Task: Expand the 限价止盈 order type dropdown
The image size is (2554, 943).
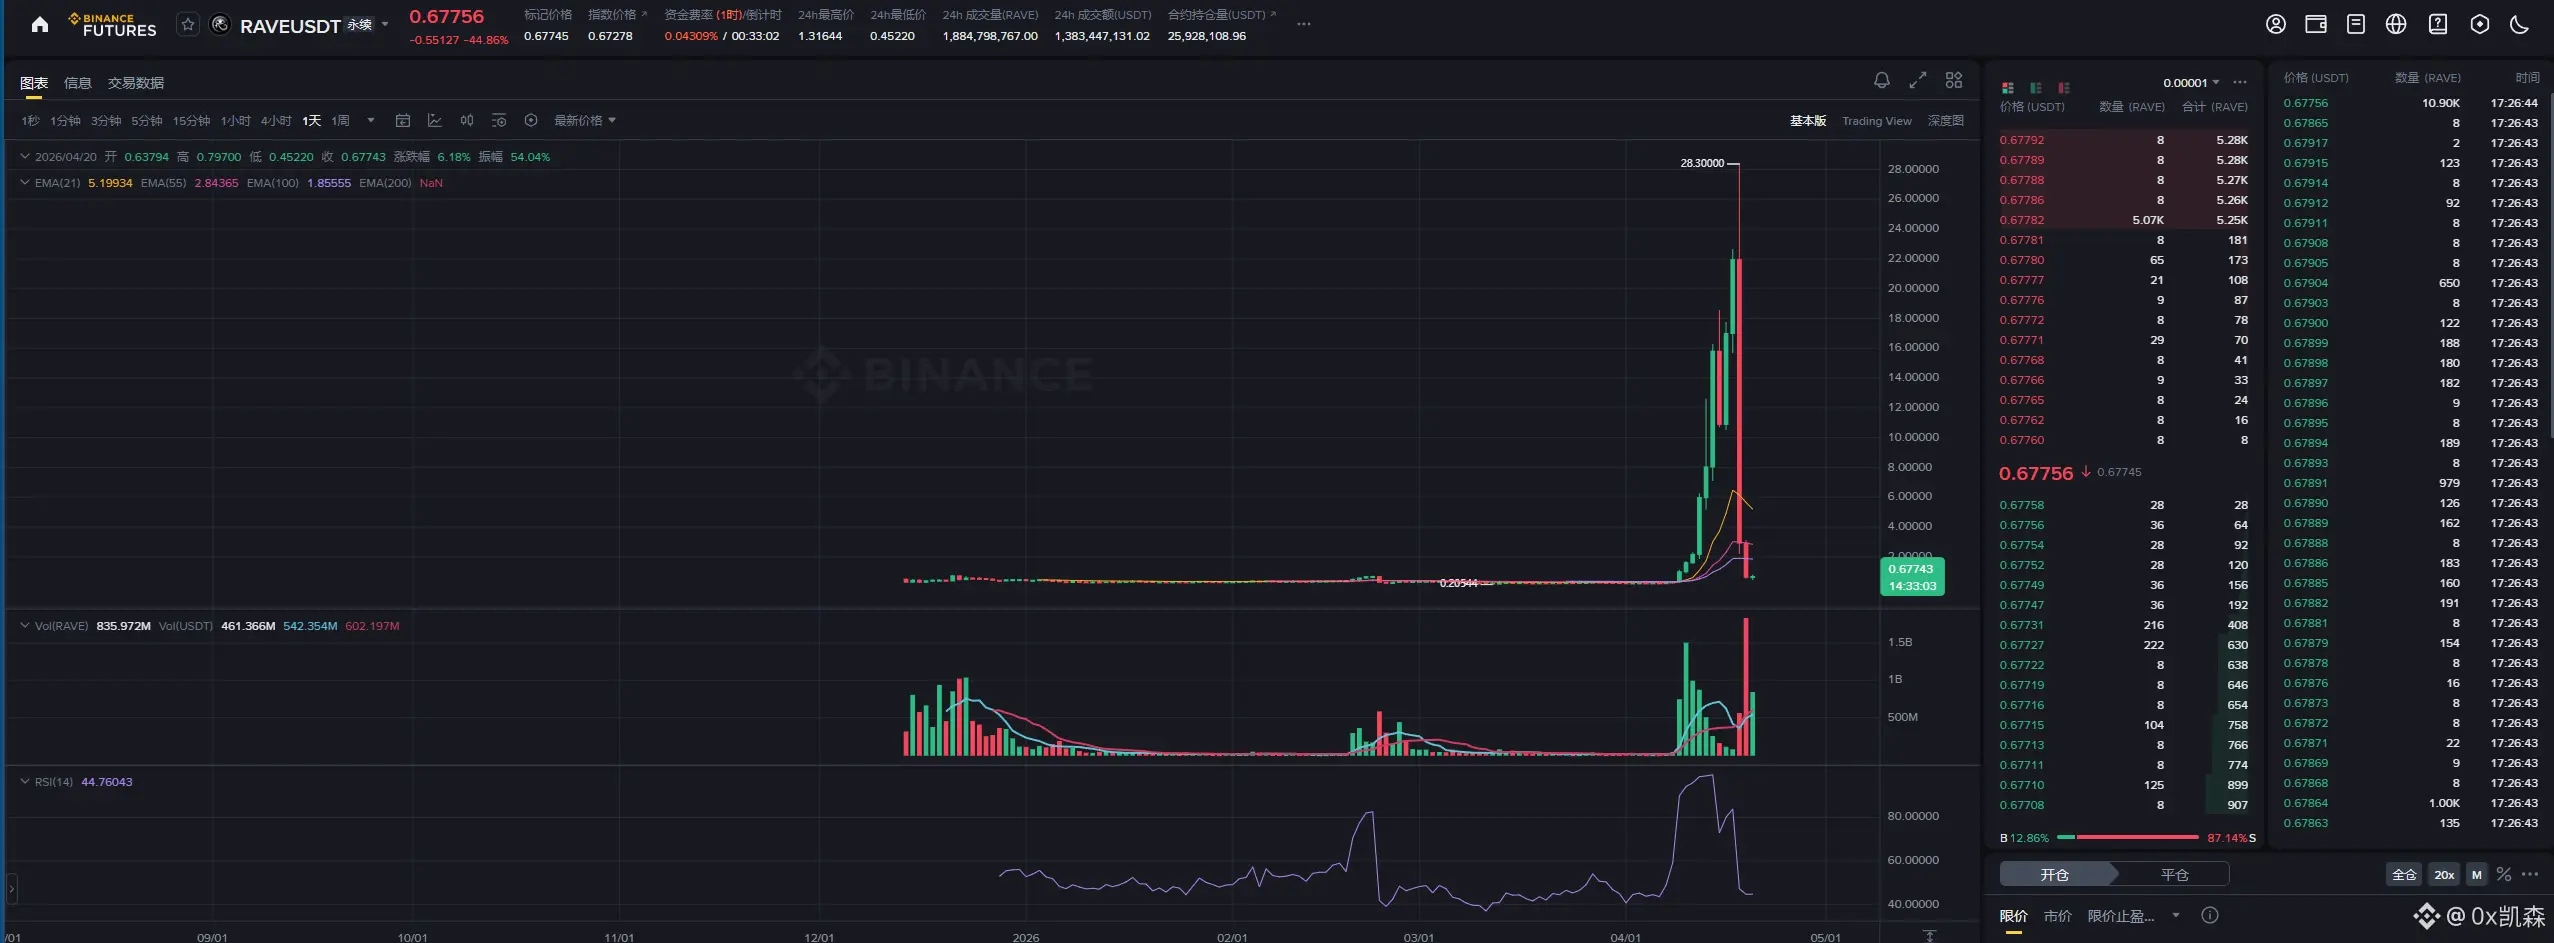Action: (x=2176, y=915)
